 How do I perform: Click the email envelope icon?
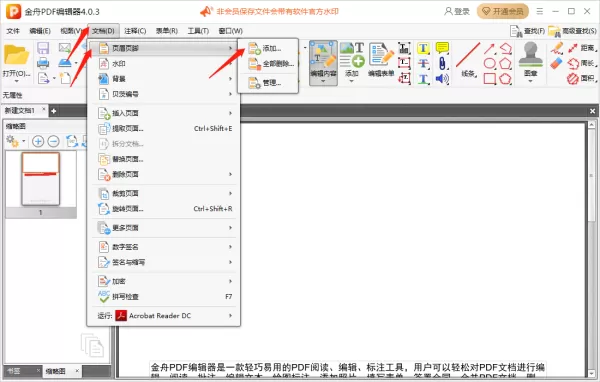pyautogui.click(x=64, y=48)
